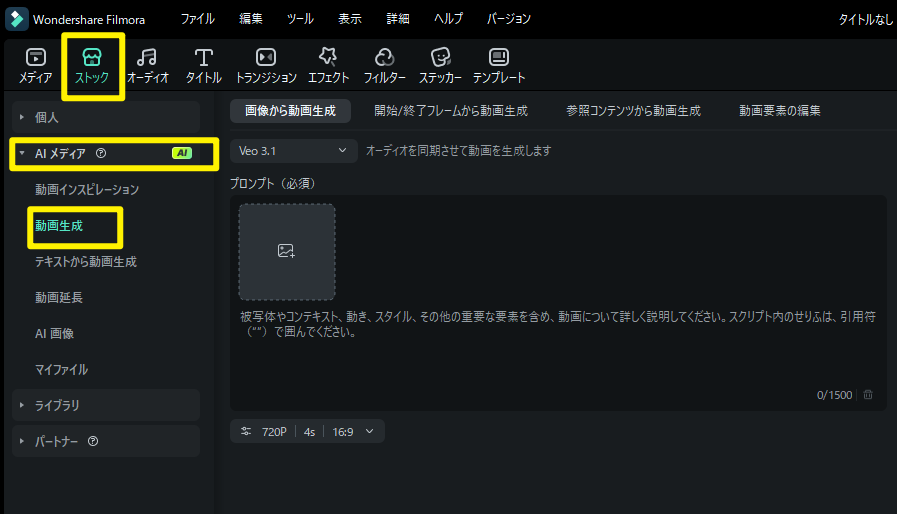Screen dimensions: 897x514
Task: Click the オーディオを同期させて動画を生成します description
Action: [x=458, y=151]
